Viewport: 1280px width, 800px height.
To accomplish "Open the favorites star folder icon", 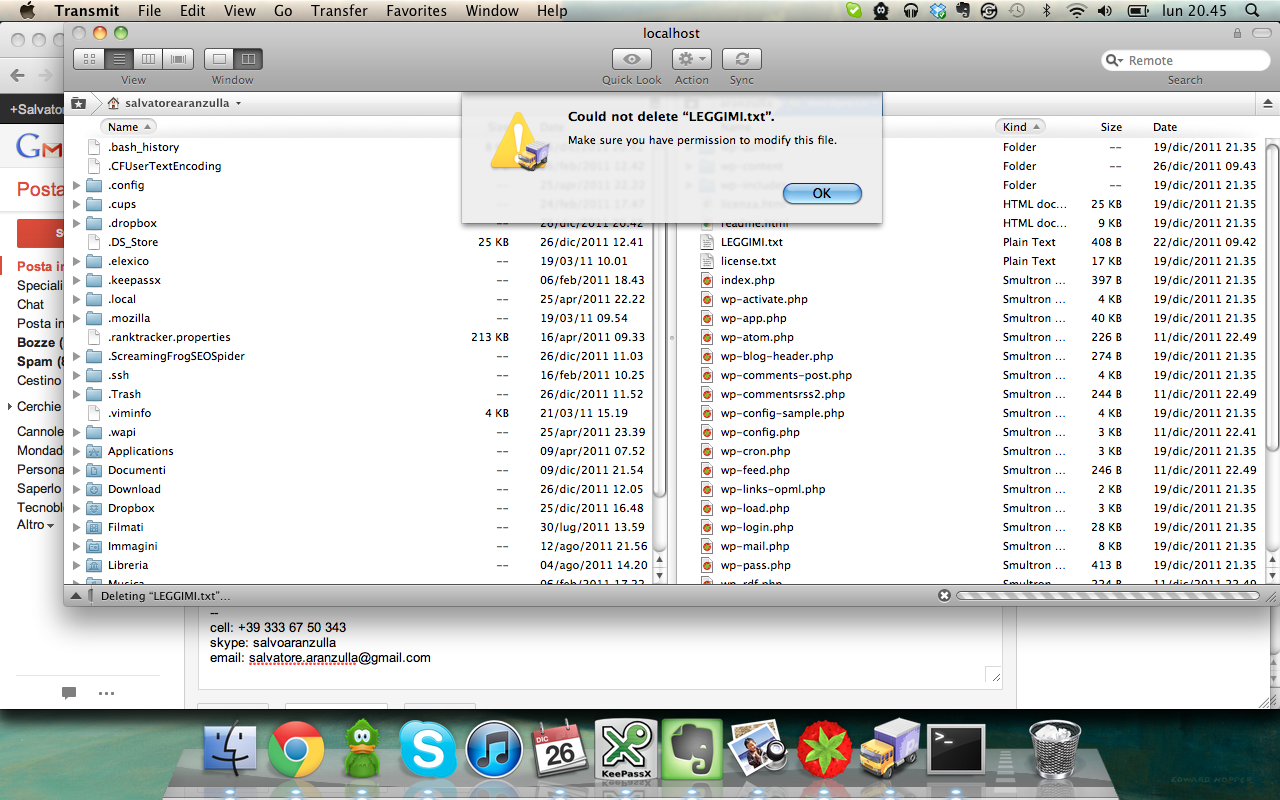I will 78,103.
